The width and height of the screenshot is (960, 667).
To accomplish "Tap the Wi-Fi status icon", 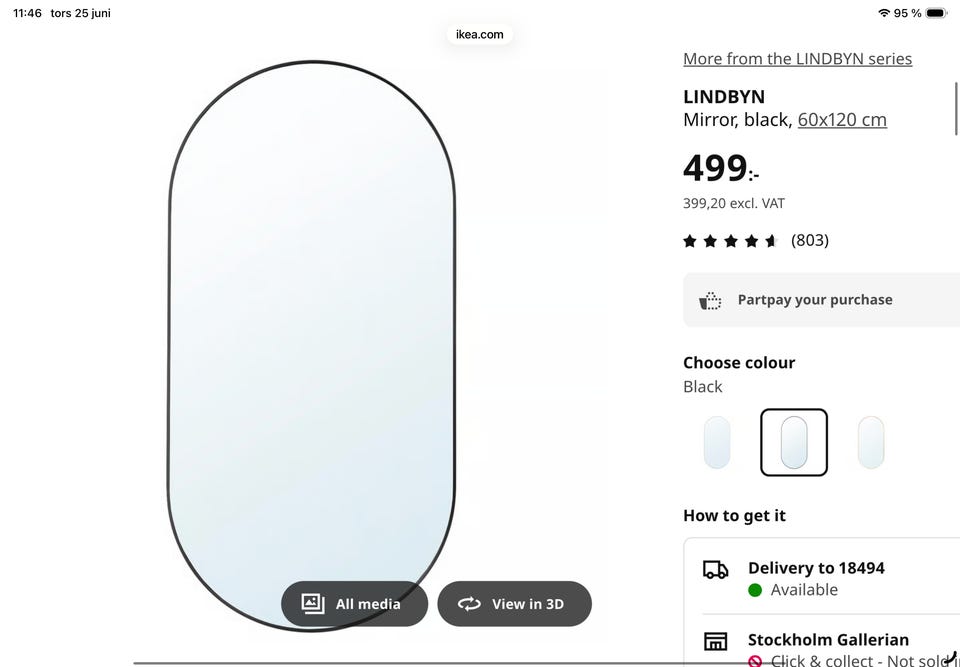I will [x=883, y=13].
